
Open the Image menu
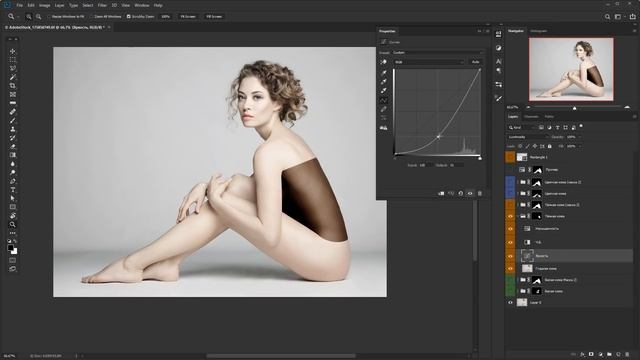(44, 5)
